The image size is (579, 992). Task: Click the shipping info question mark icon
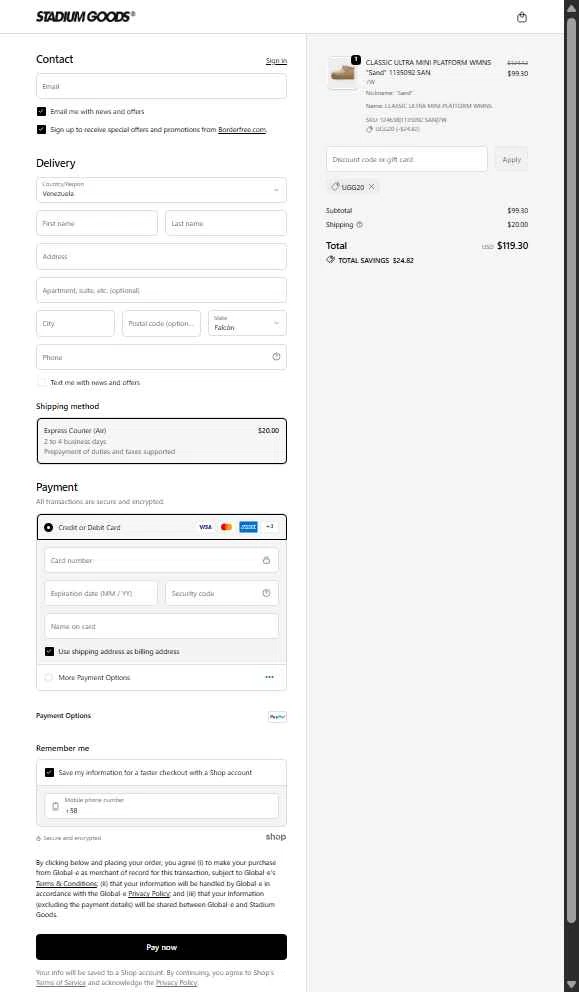coord(359,225)
